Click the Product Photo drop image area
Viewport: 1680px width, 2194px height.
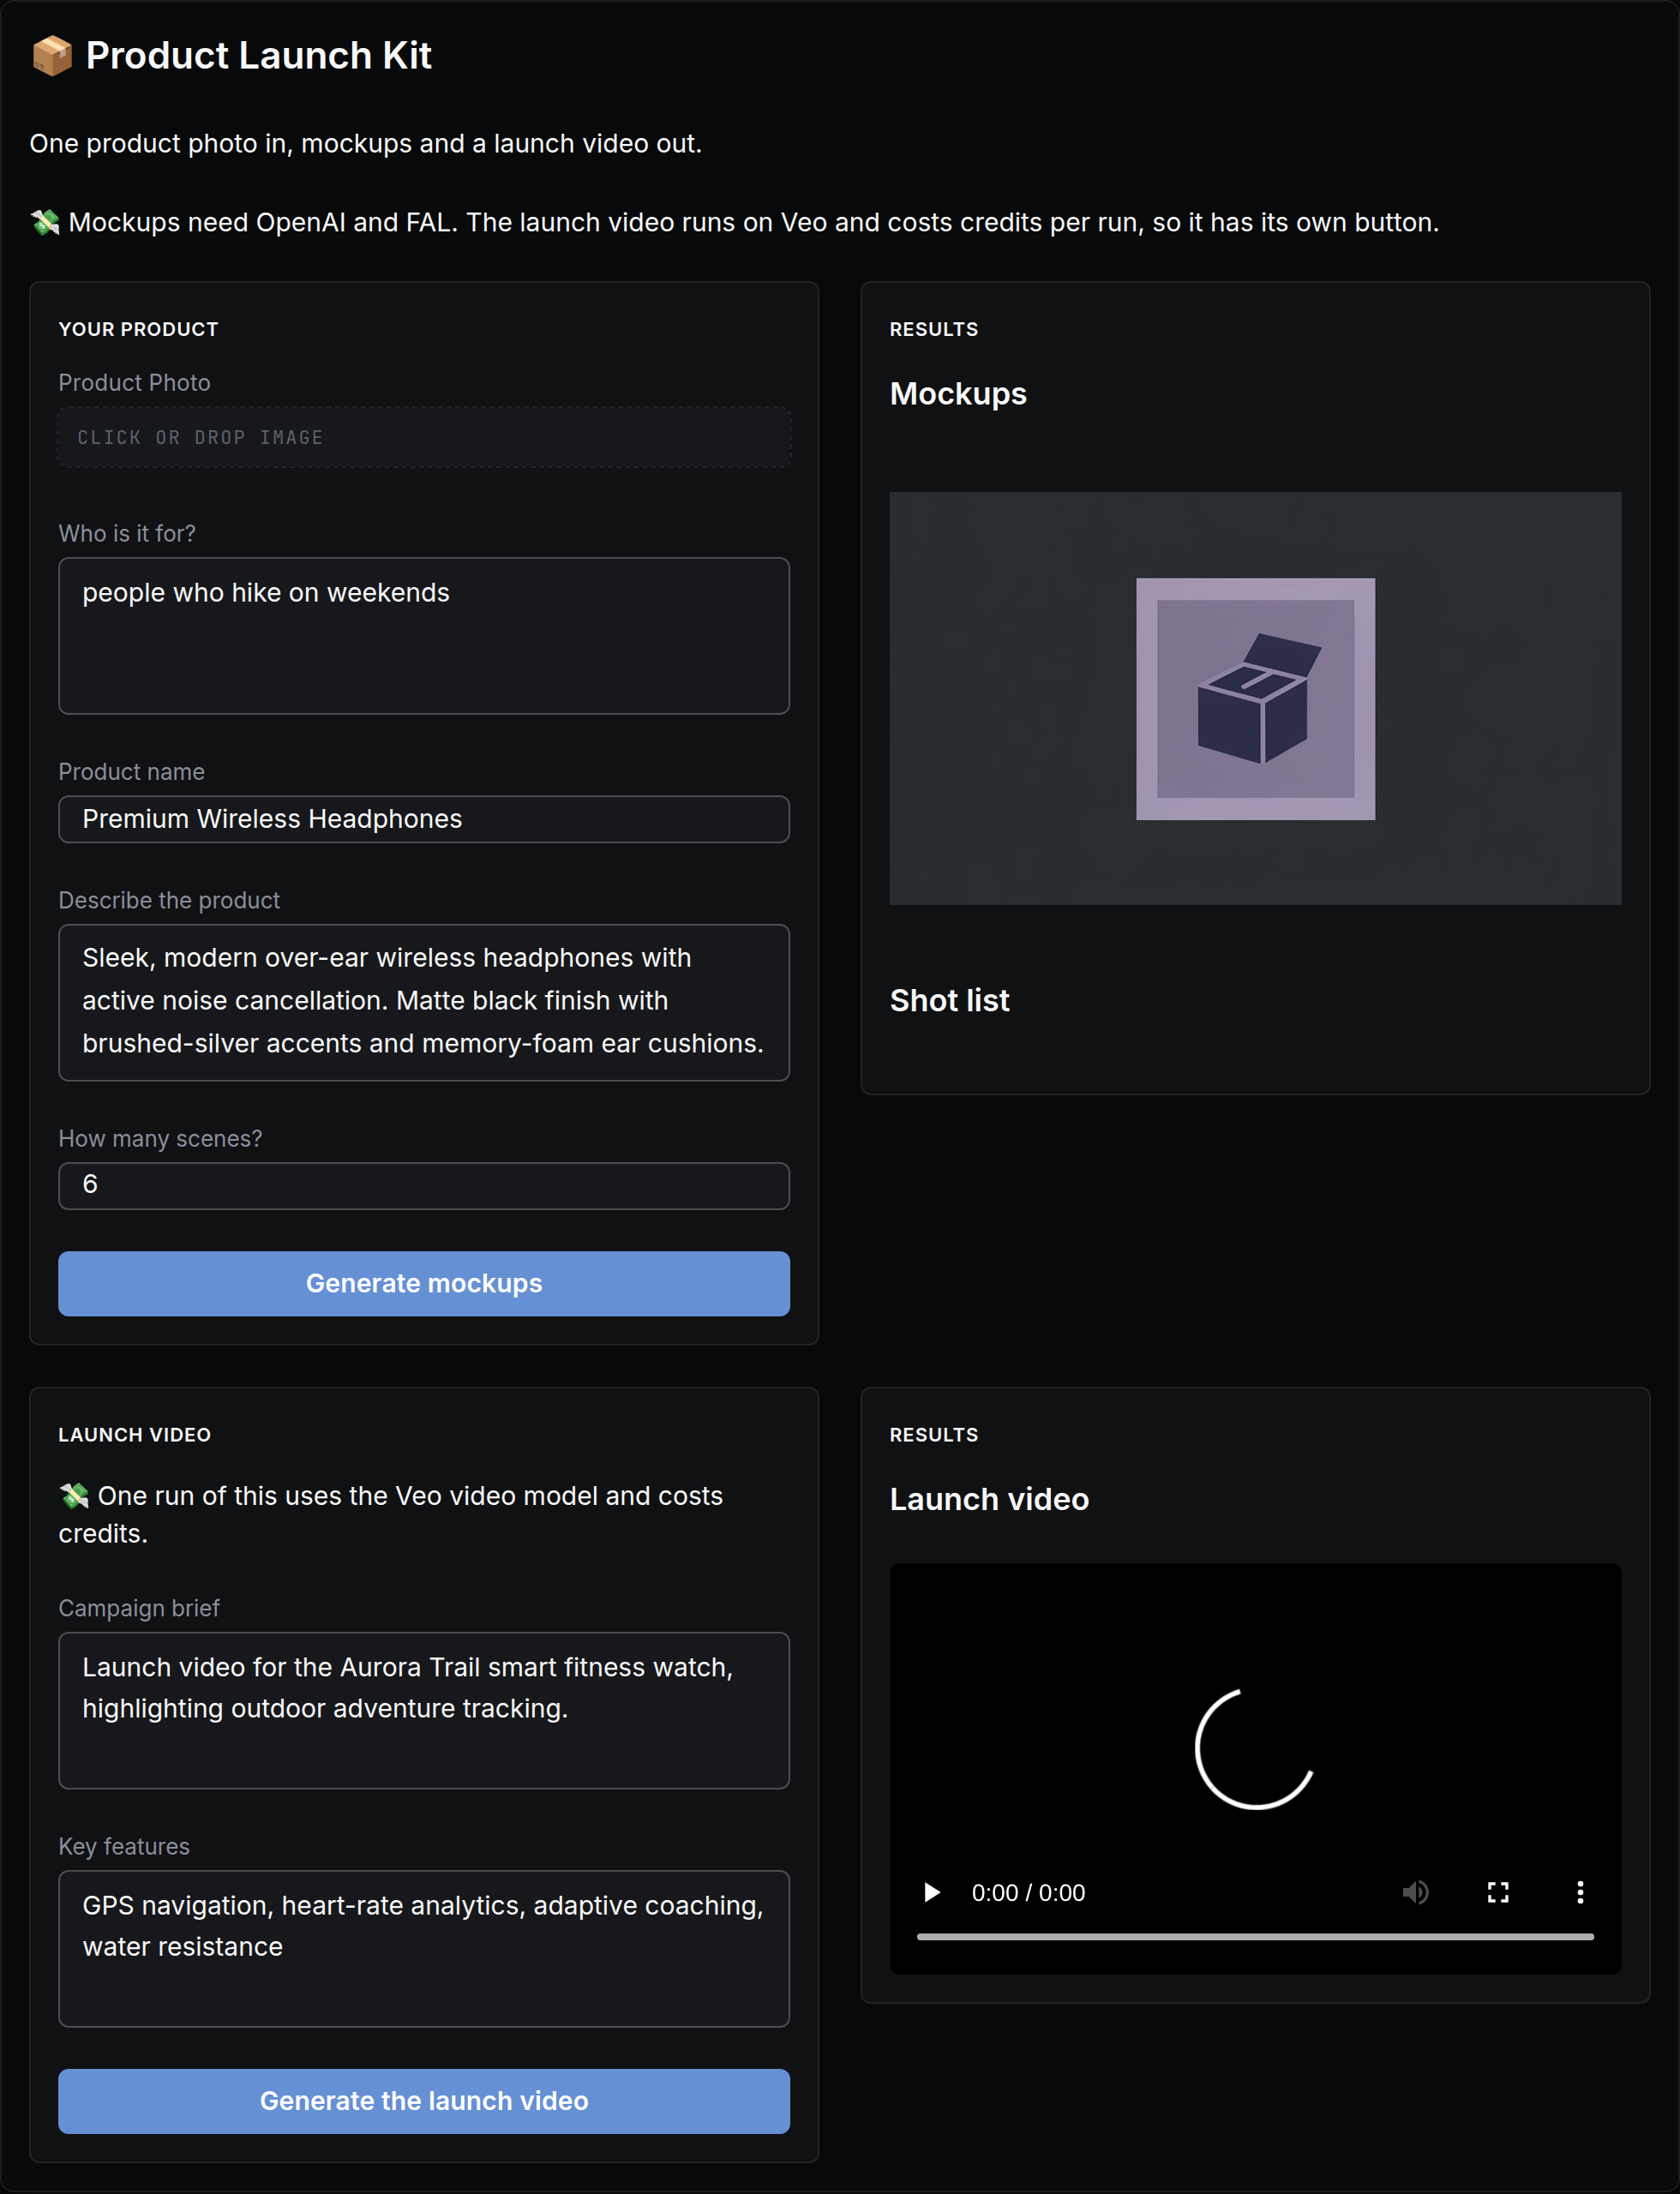(424, 437)
